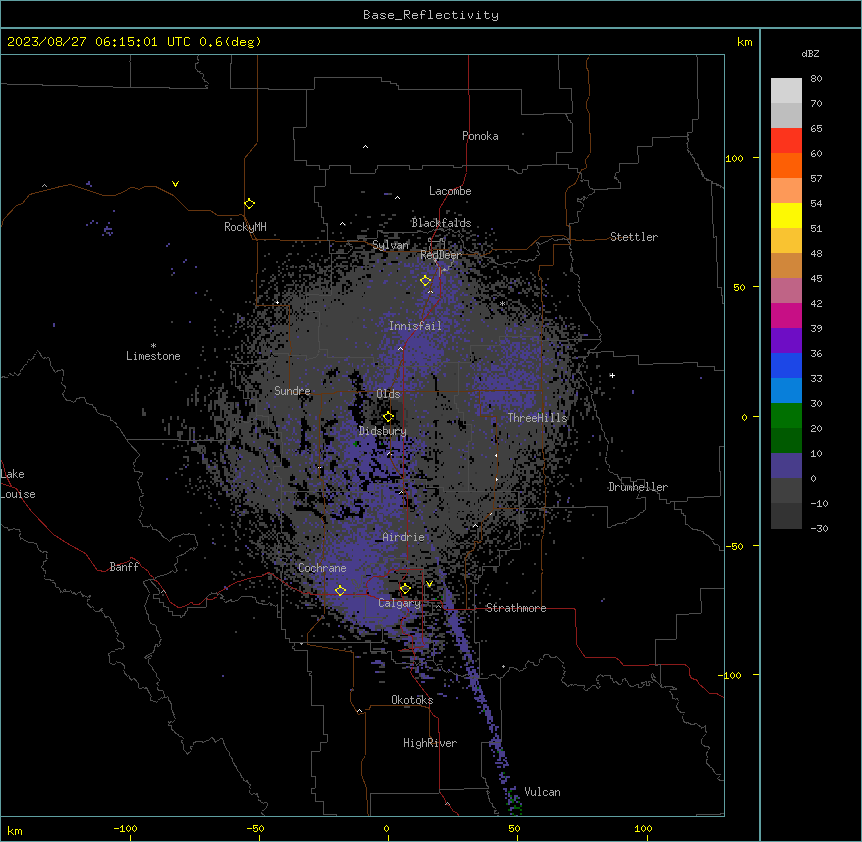Viewport: 862px width, 842px height.
Task: Click the Cochrane city label
Action: tap(322, 568)
